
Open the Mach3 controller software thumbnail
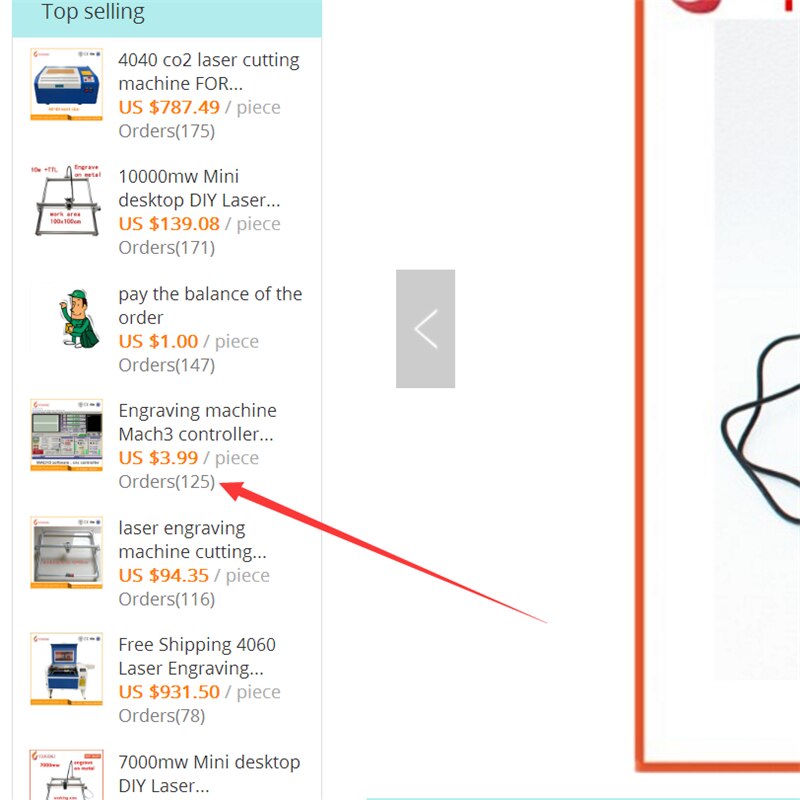66,435
